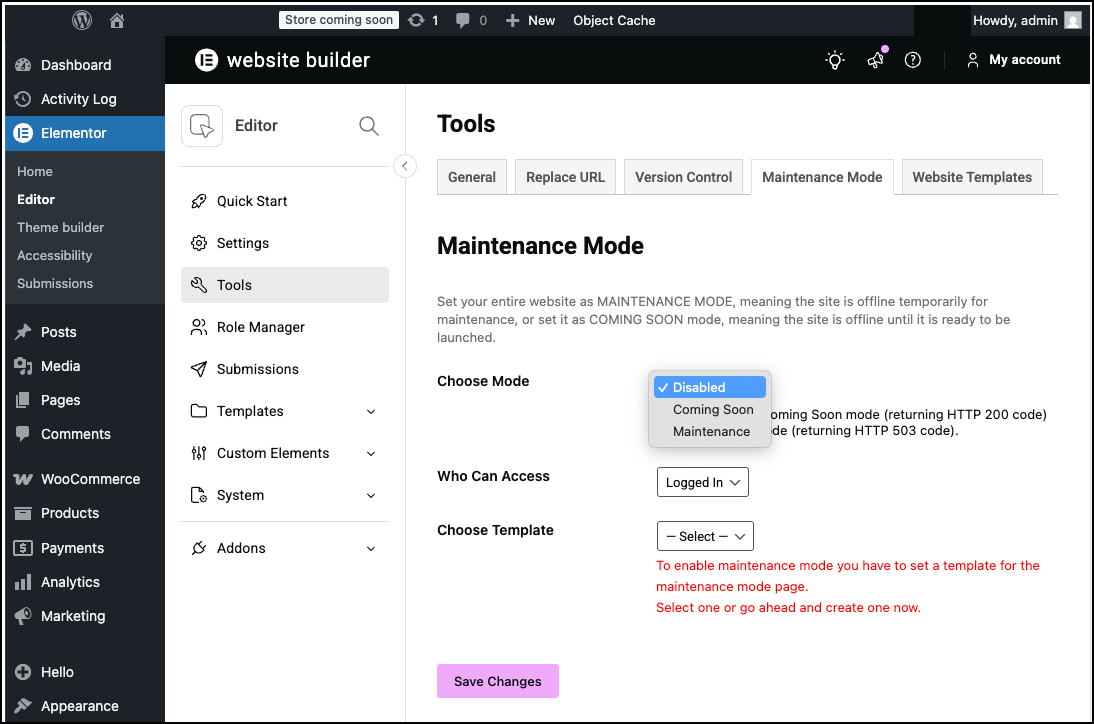1094x724 pixels.
Task: Open Theme builder submenu link
Action: [61, 227]
